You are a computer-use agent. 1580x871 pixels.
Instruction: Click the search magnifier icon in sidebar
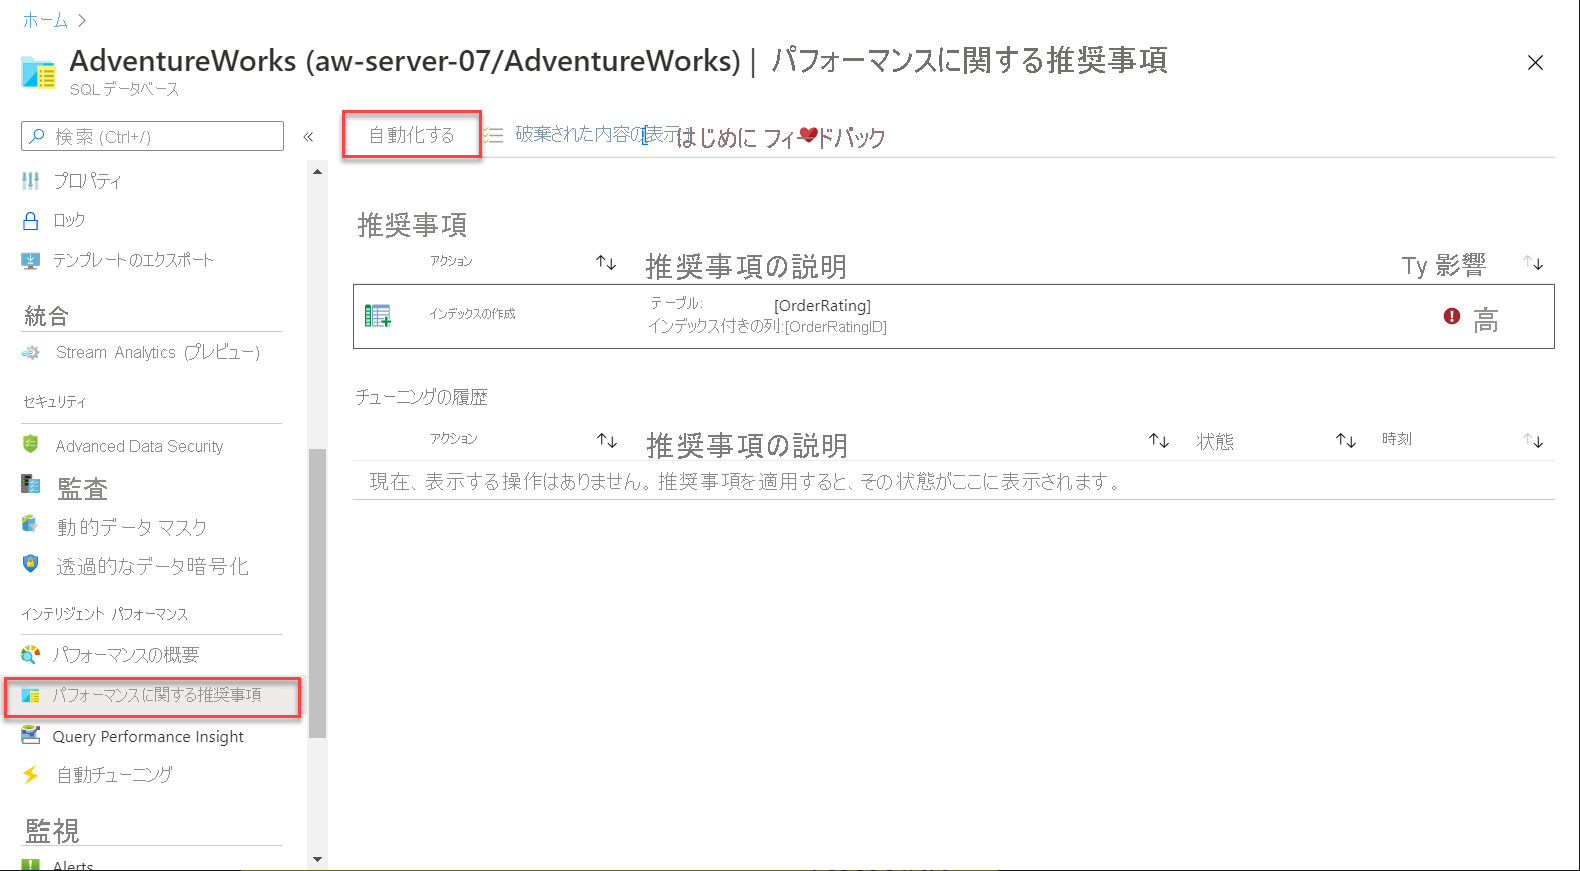coord(37,136)
